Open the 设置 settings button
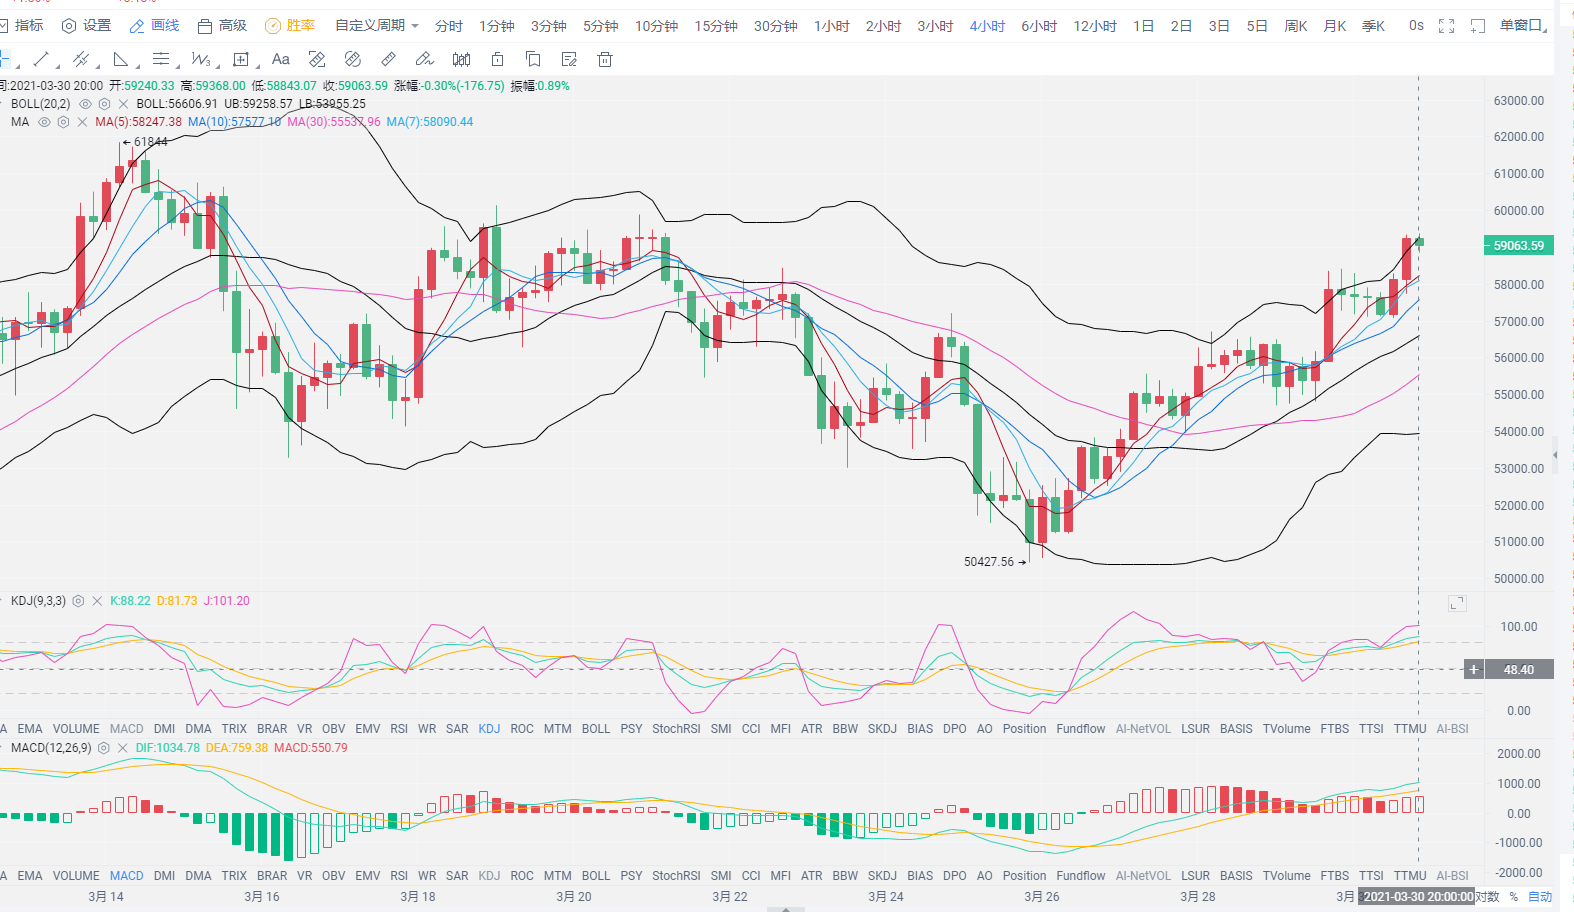Viewport: 1574px width, 912px height. (x=87, y=25)
